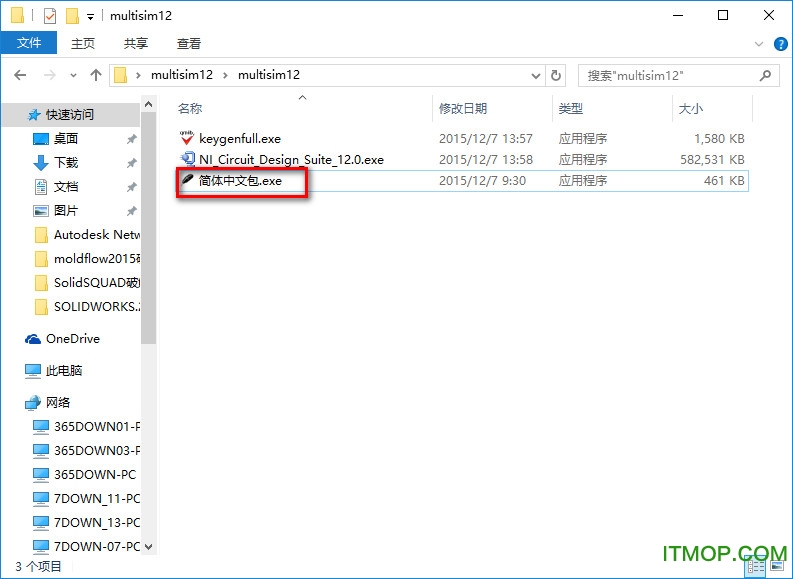This screenshot has width=793, height=579.
Task: Click the refresh button beside address bar
Action: click(x=556, y=75)
